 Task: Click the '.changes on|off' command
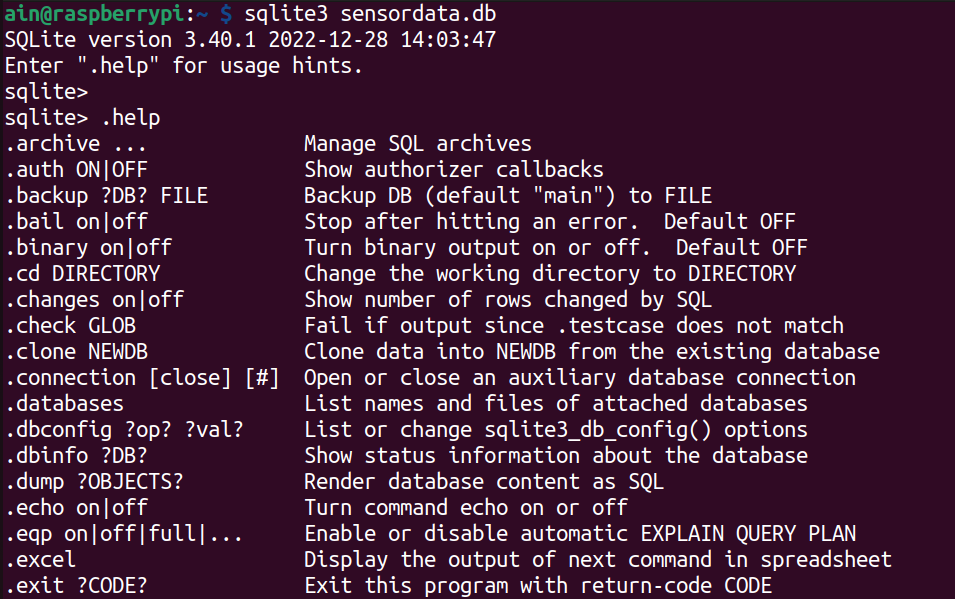94,300
